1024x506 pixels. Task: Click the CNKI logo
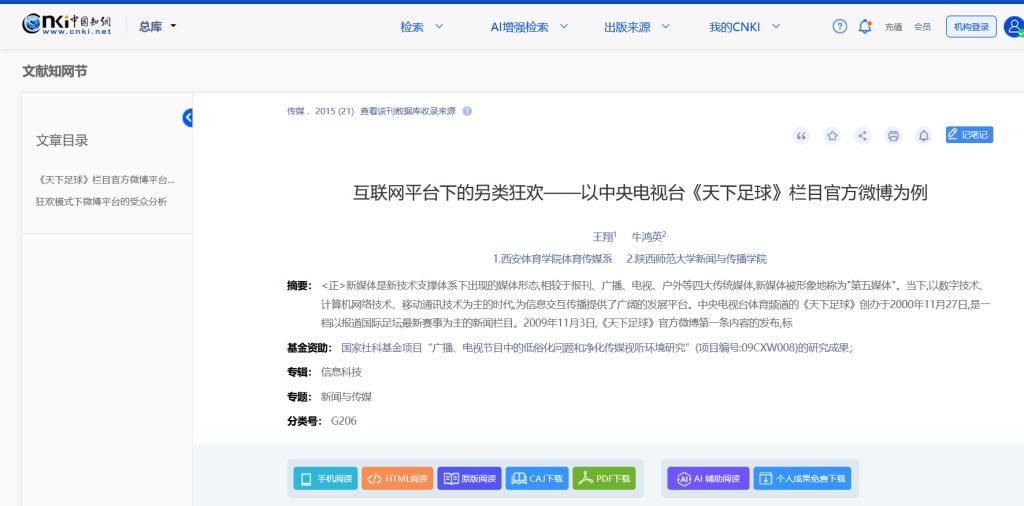pos(67,25)
